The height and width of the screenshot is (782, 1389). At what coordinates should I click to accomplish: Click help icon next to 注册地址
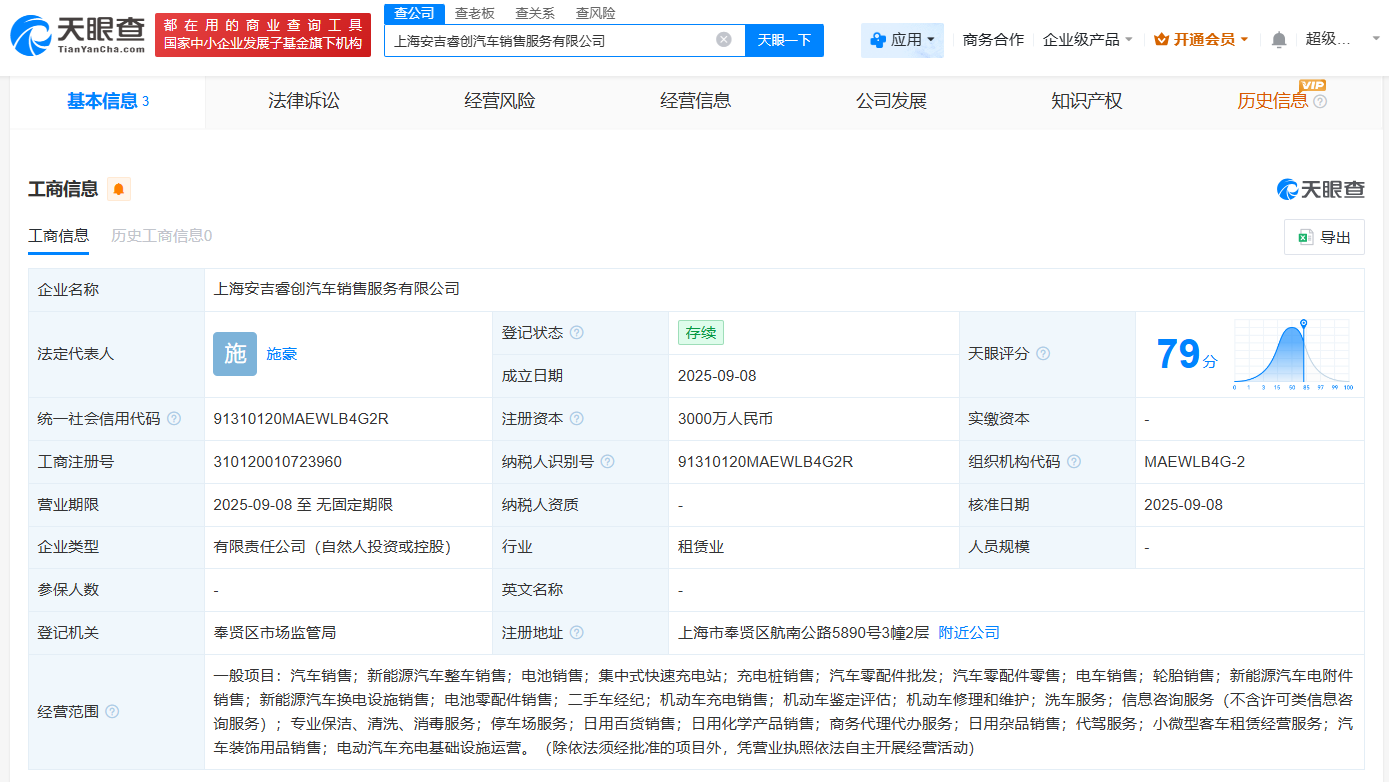pos(577,633)
